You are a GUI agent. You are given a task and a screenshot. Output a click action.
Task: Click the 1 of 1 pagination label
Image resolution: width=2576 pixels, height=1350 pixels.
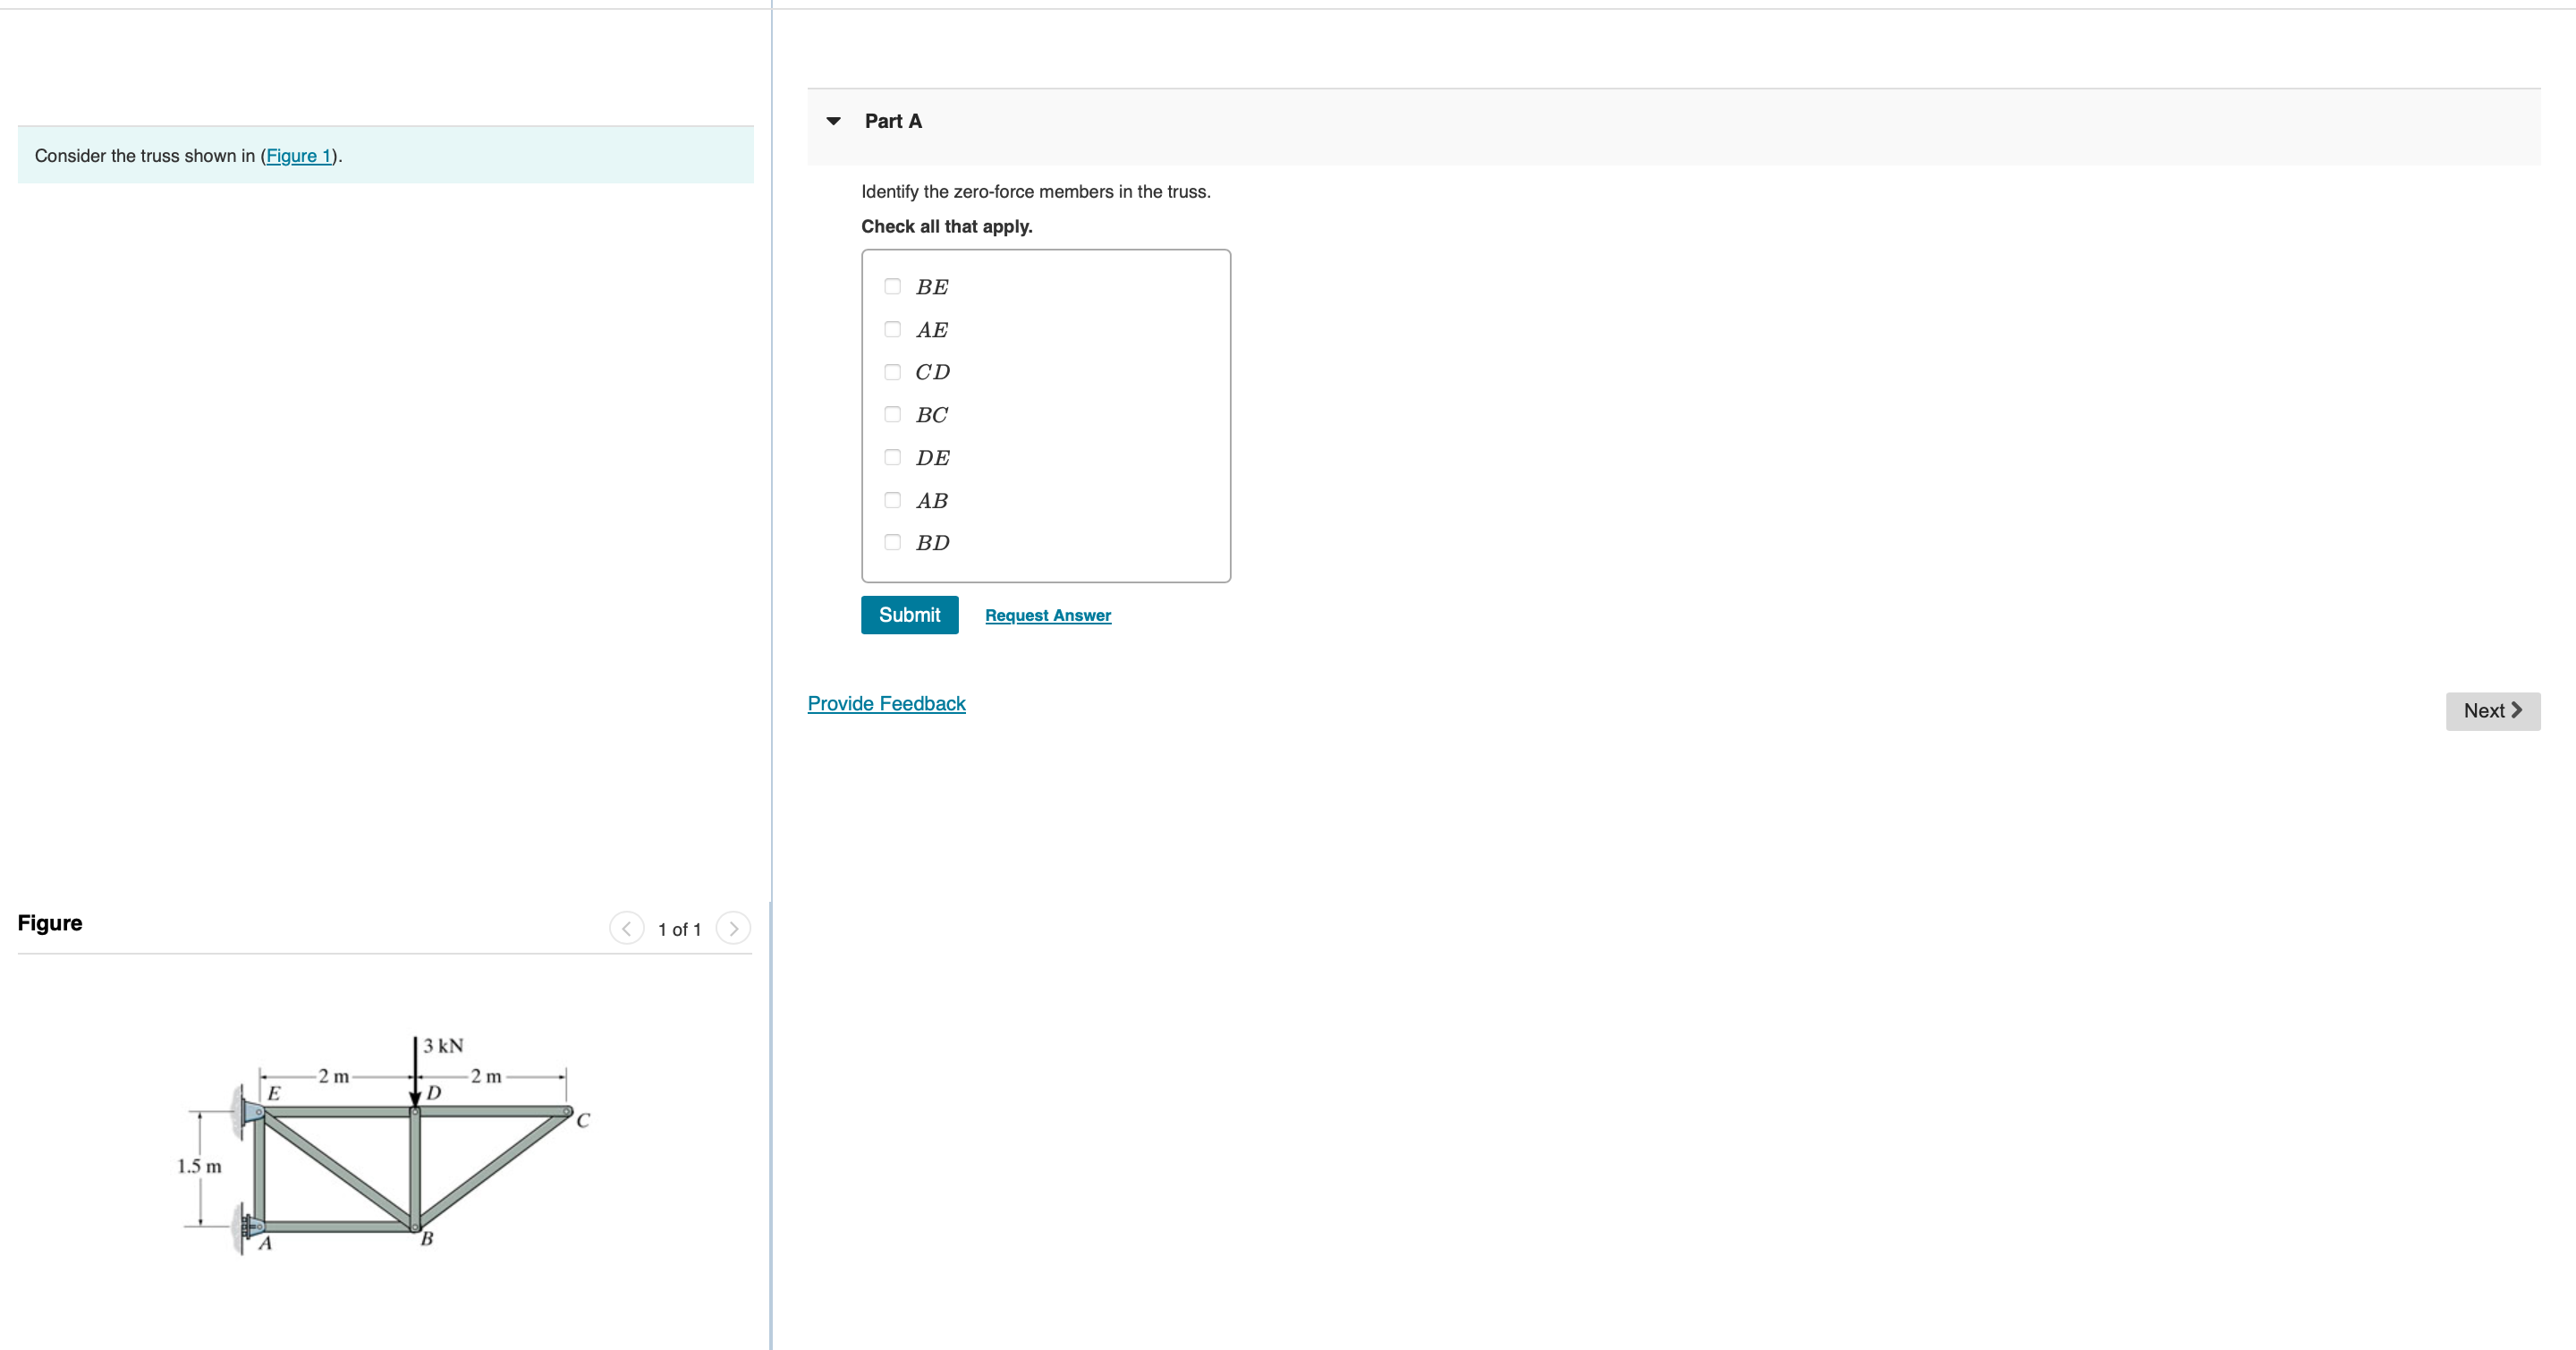[679, 928]
